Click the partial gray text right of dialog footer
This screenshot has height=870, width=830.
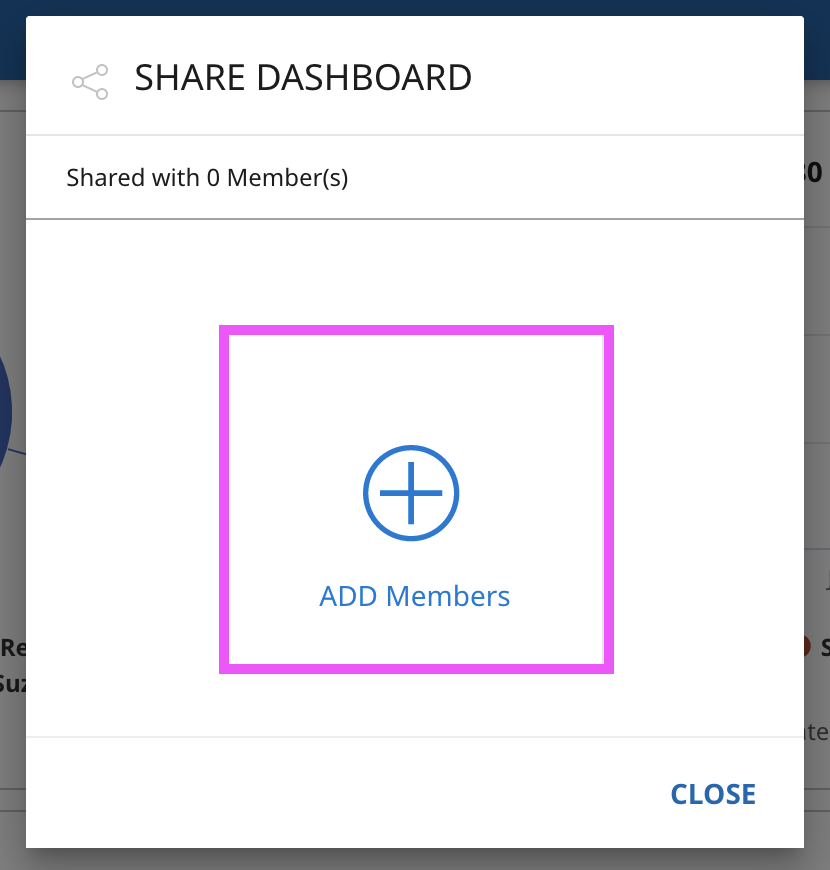click(817, 733)
